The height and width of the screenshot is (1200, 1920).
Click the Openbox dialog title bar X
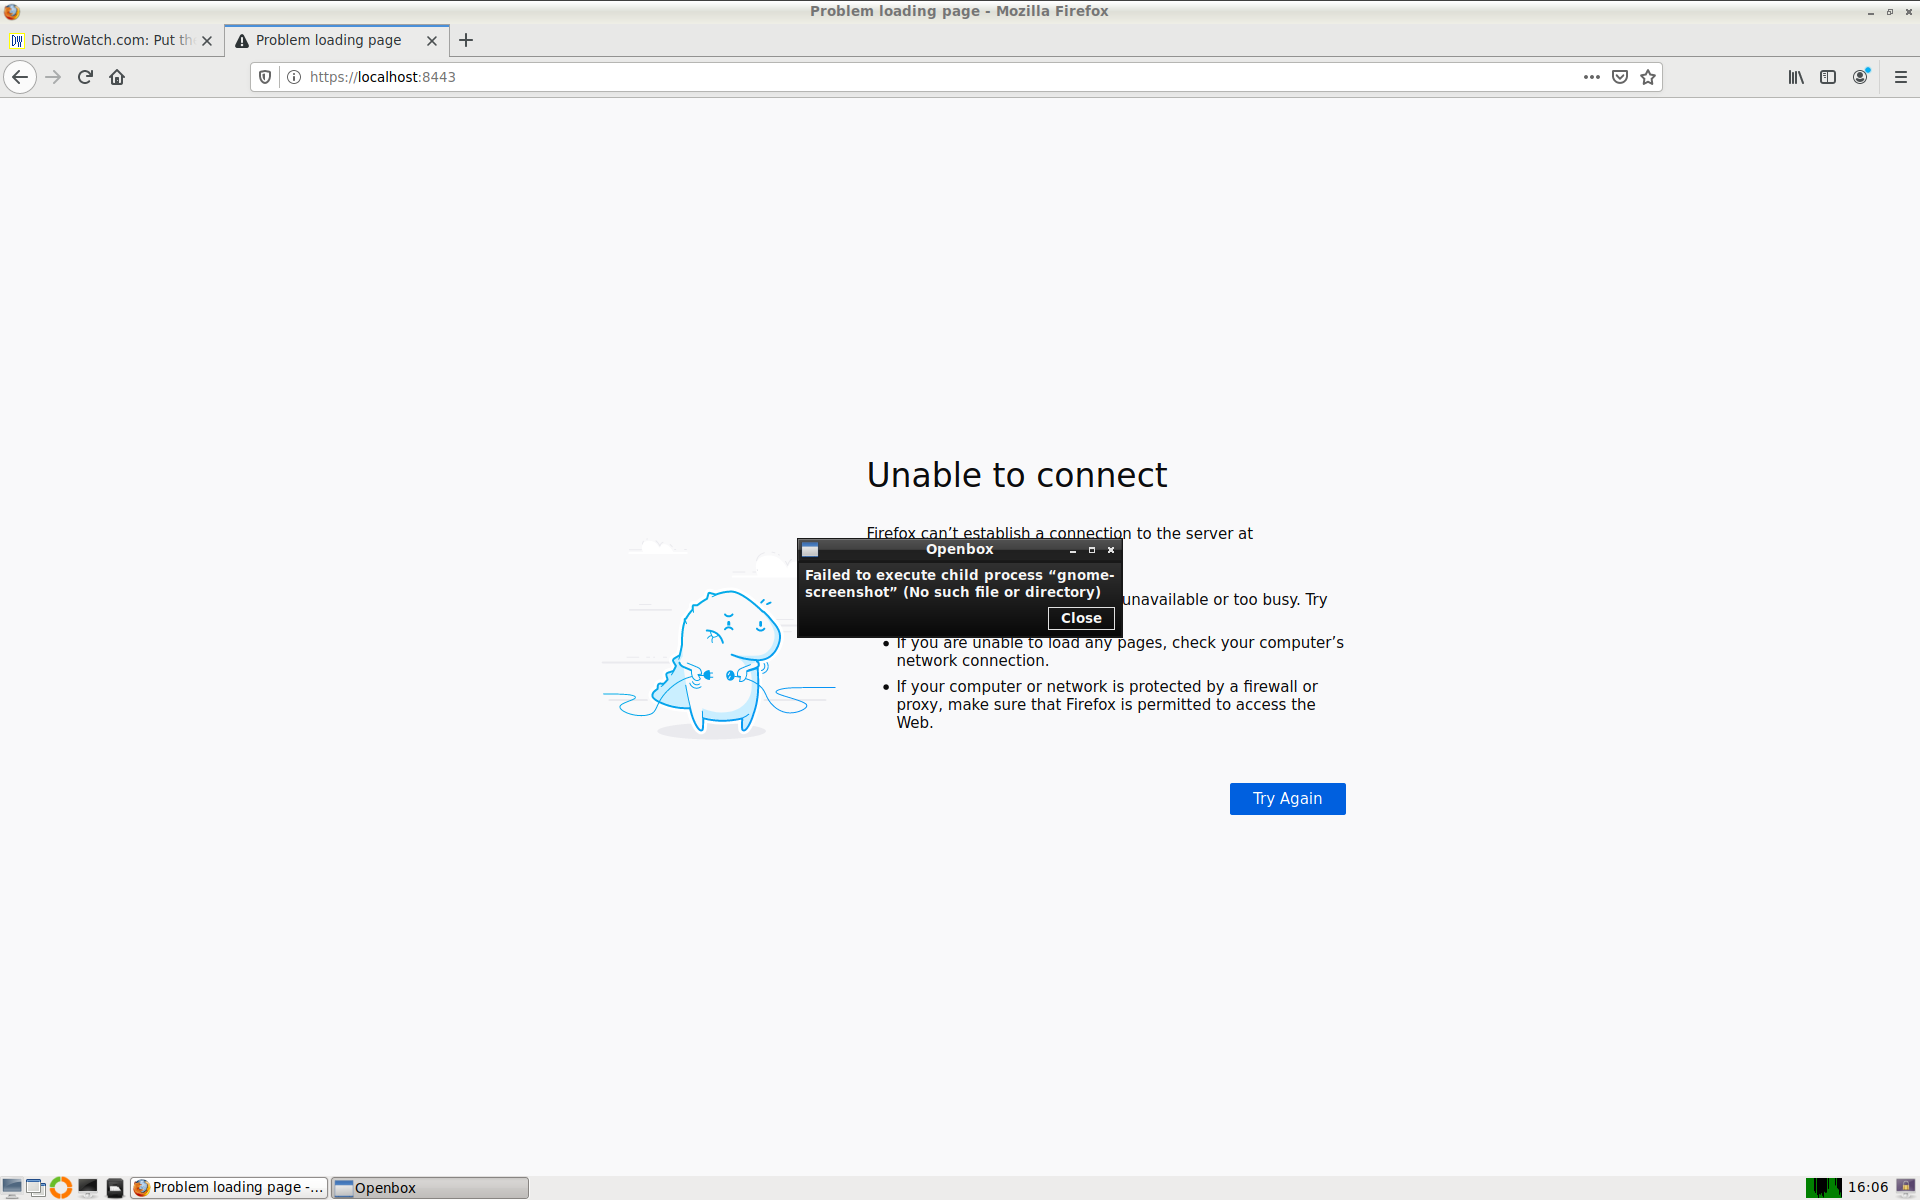1111,550
